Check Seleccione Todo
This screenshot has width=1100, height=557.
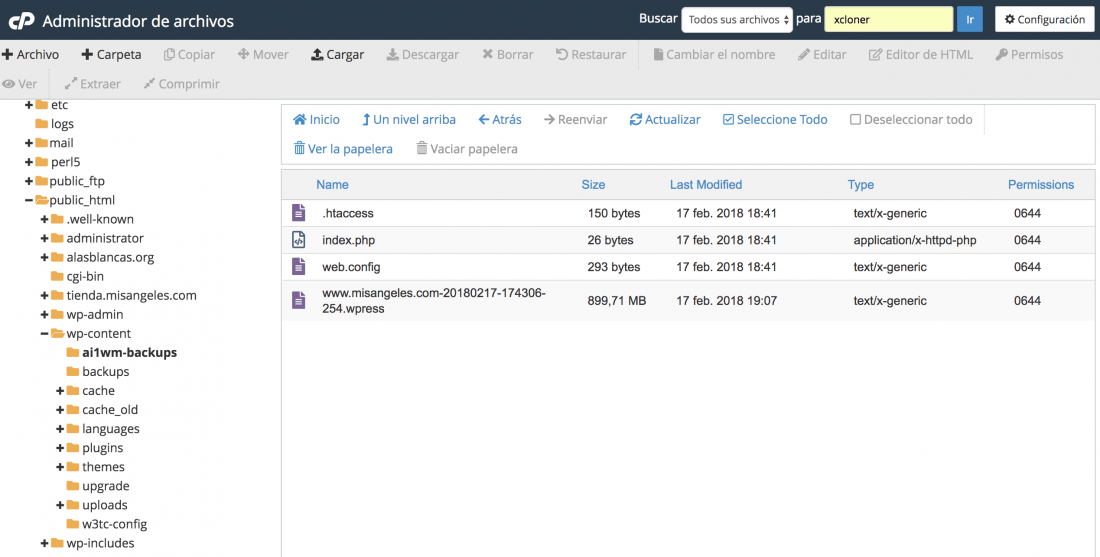click(775, 120)
